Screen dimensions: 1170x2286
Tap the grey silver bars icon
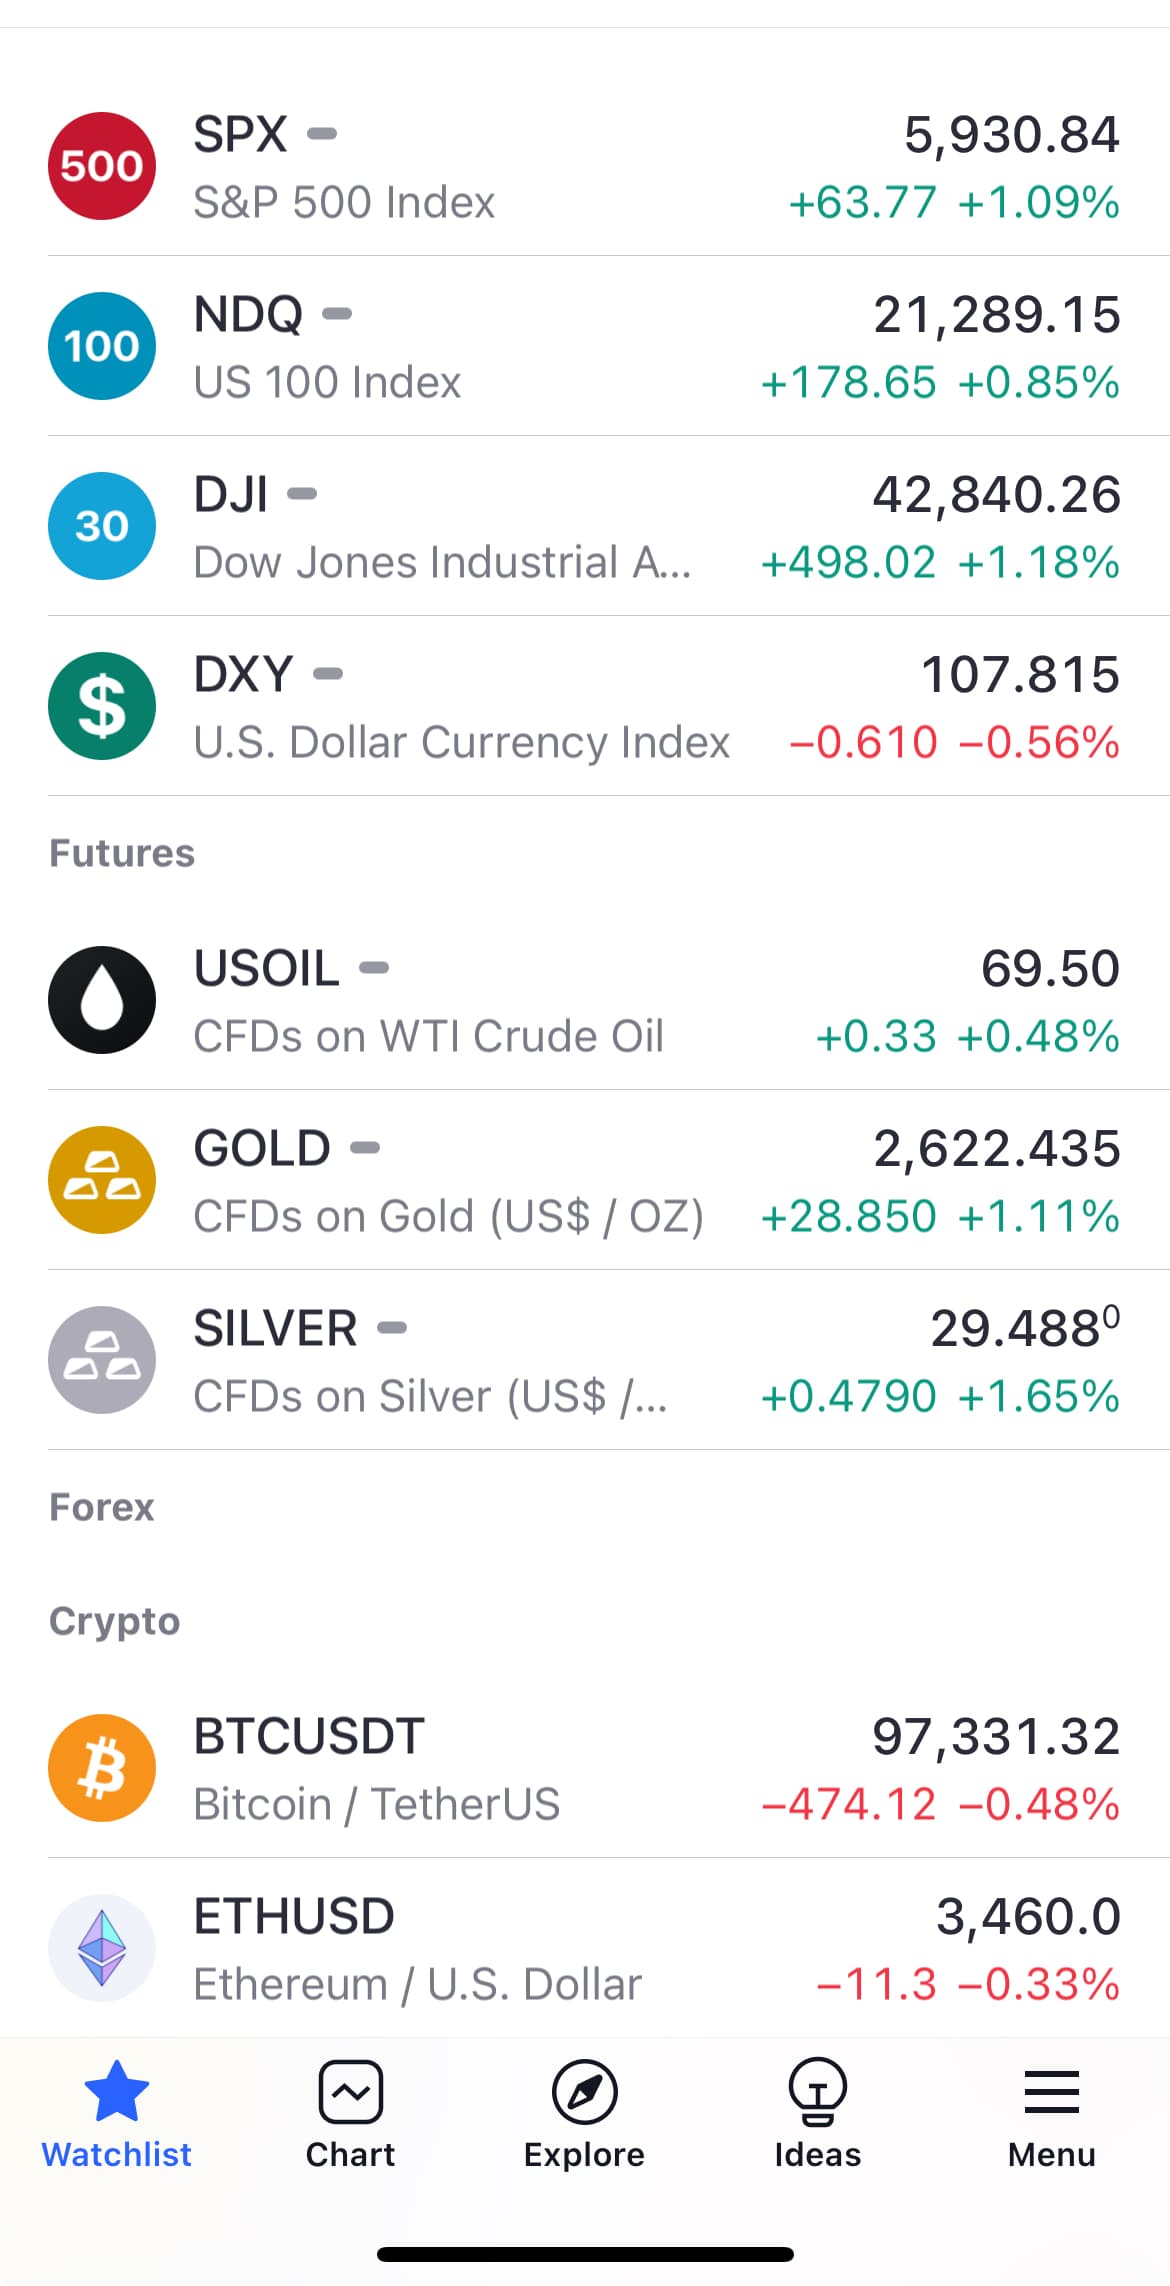pyautogui.click(x=102, y=1360)
